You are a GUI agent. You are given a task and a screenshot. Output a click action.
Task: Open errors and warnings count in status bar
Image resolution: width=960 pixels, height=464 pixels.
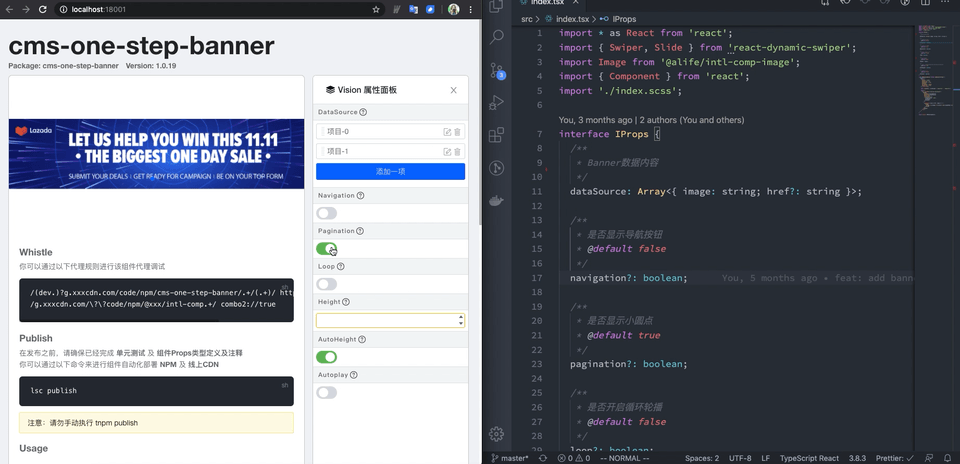coord(574,458)
